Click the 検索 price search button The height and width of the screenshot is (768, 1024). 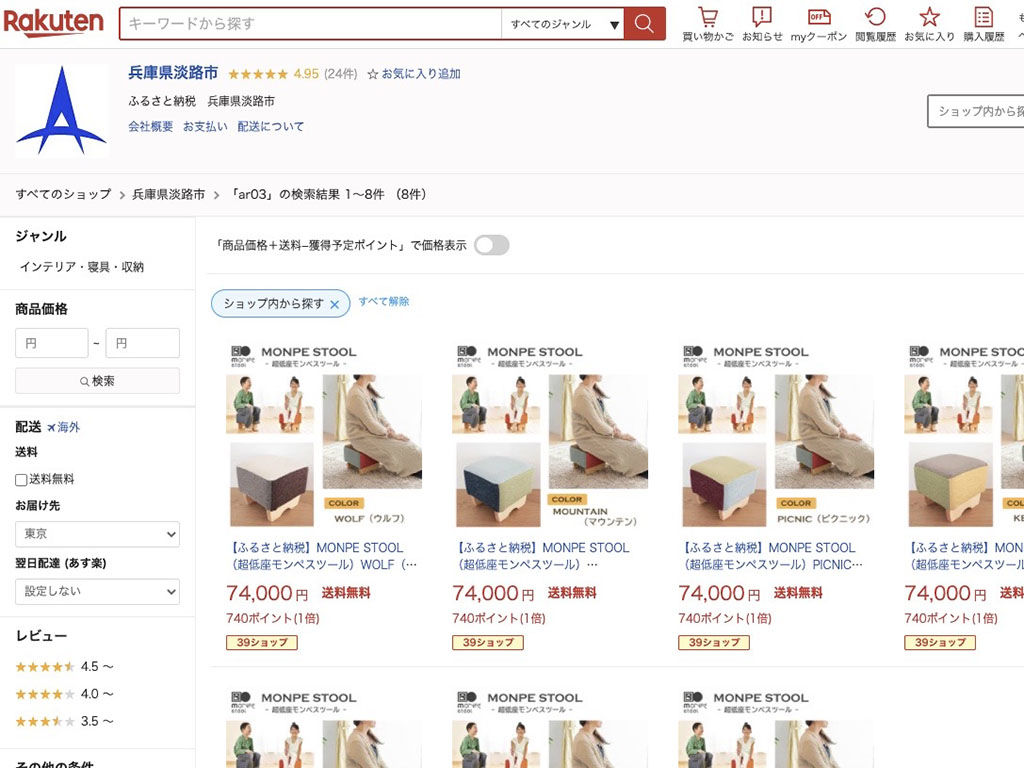pos(97,381)
